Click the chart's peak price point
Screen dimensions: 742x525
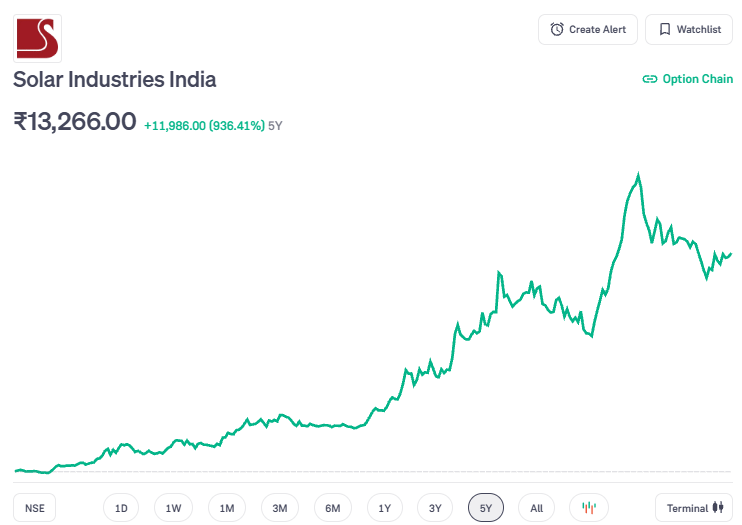638,175
